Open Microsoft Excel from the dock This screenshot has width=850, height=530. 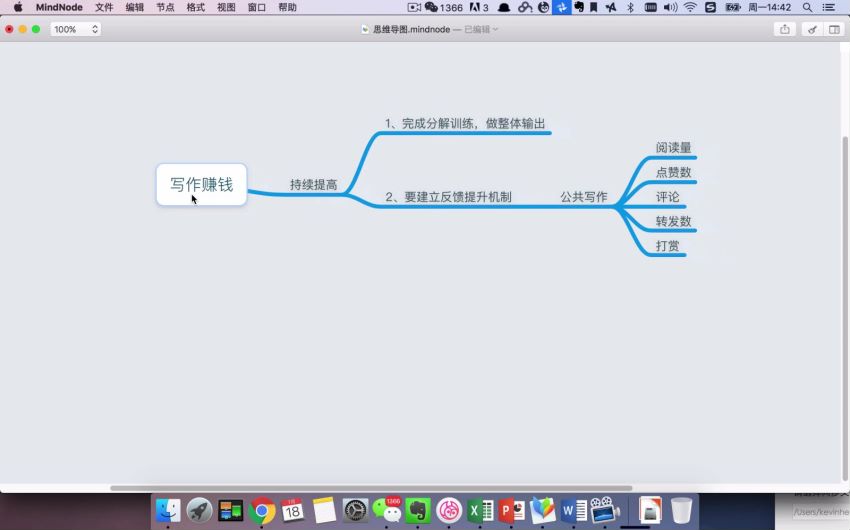point(480,510)
